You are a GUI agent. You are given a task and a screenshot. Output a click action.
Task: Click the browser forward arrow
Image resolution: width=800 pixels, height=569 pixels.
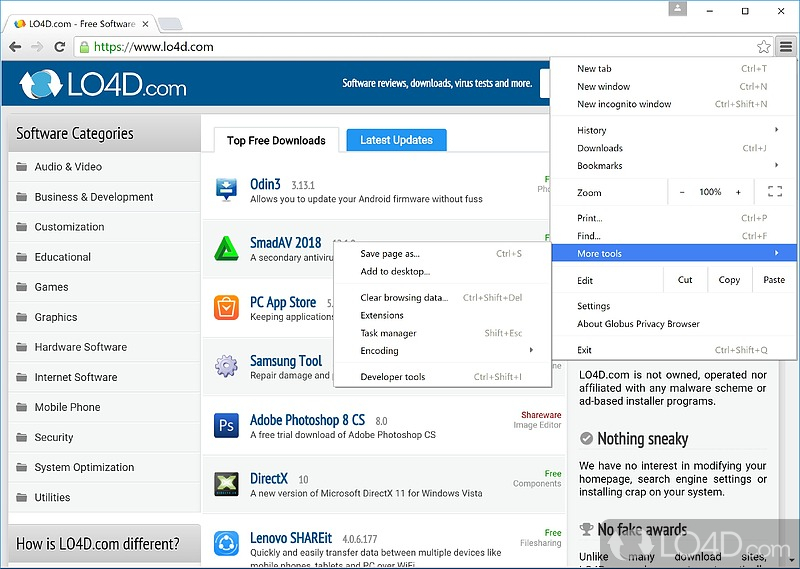point(37,47)
